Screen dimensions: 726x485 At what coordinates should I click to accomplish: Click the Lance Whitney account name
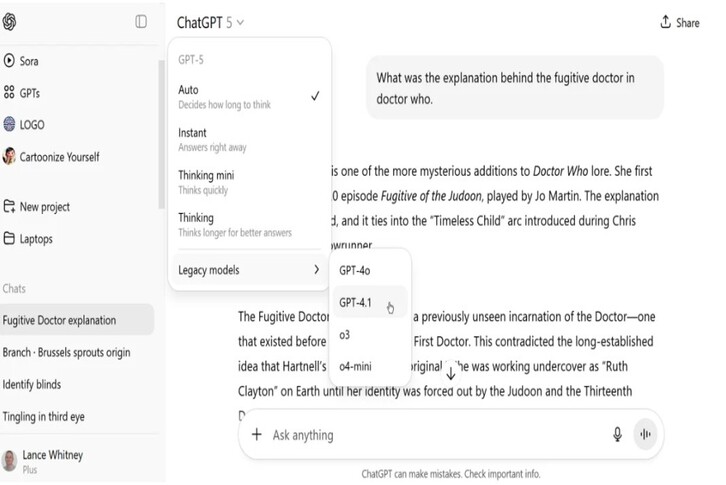coord(53,455)
